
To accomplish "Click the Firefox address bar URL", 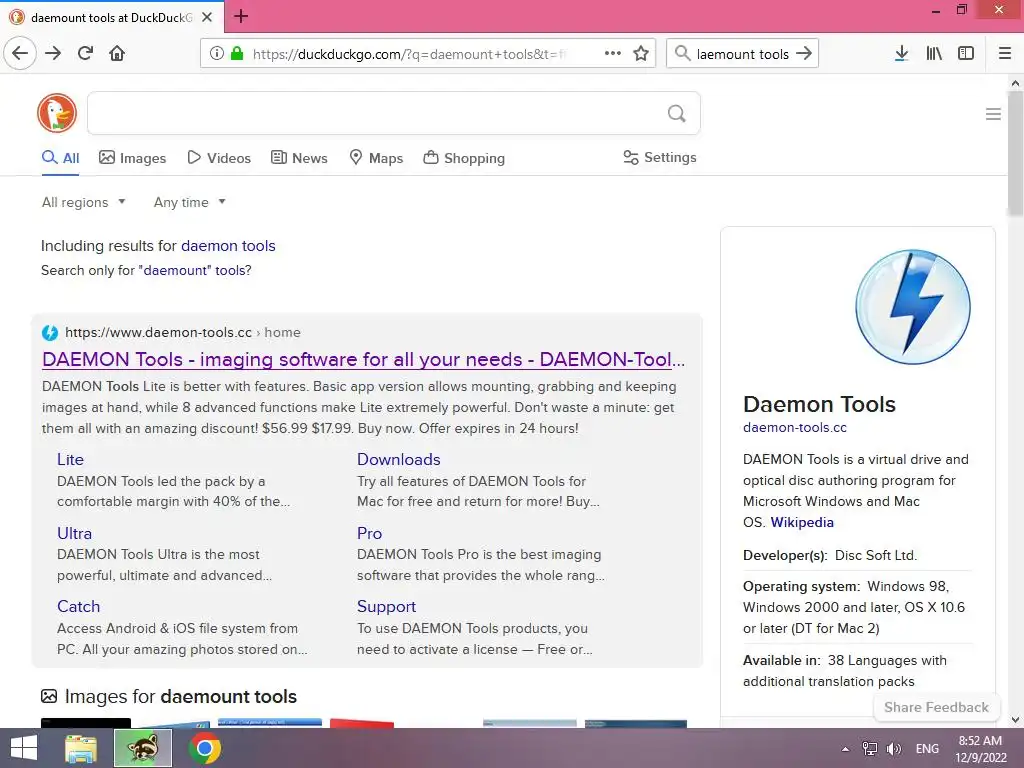I will (x=409, y=54).
